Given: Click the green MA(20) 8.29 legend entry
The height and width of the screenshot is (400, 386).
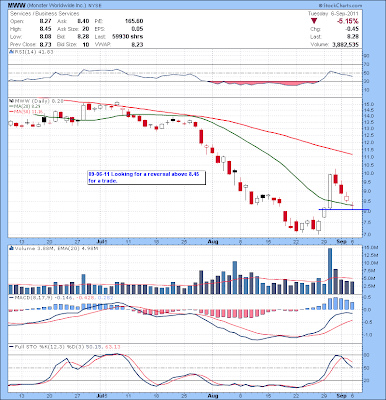Looking at the screenshot, I should pos(26,106).
